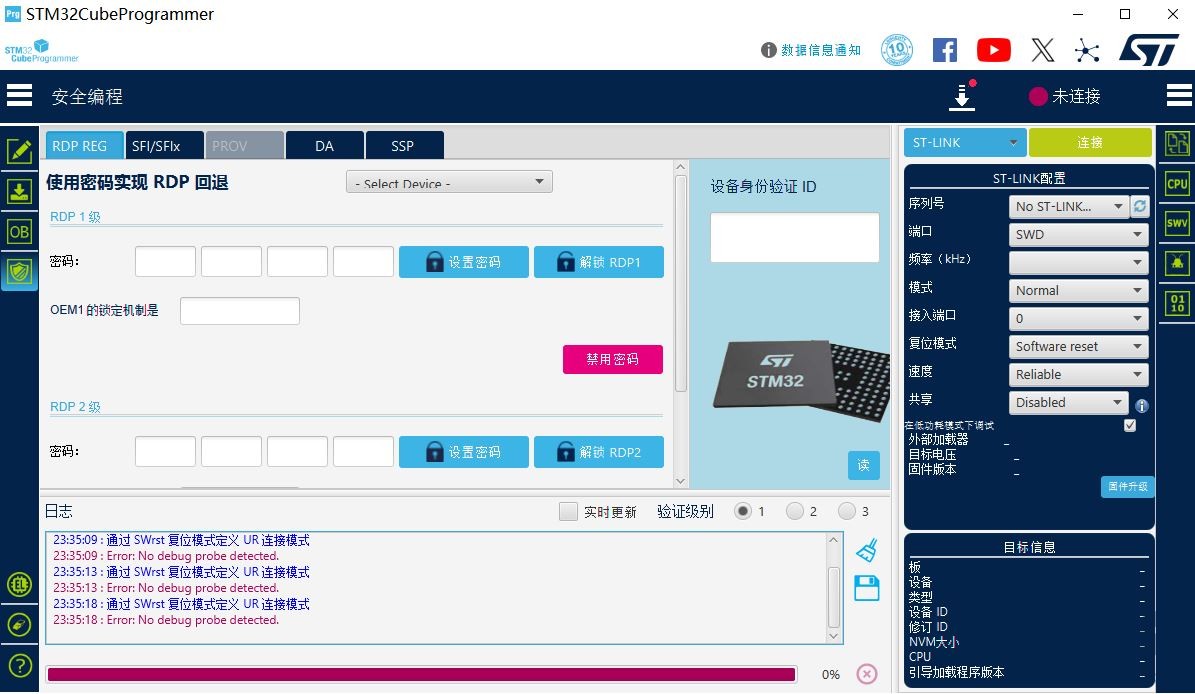Click the OEM1 的锁定机制是 input field
The height and width of the screenshot is (694, 1195).
[x=239, y=311]
